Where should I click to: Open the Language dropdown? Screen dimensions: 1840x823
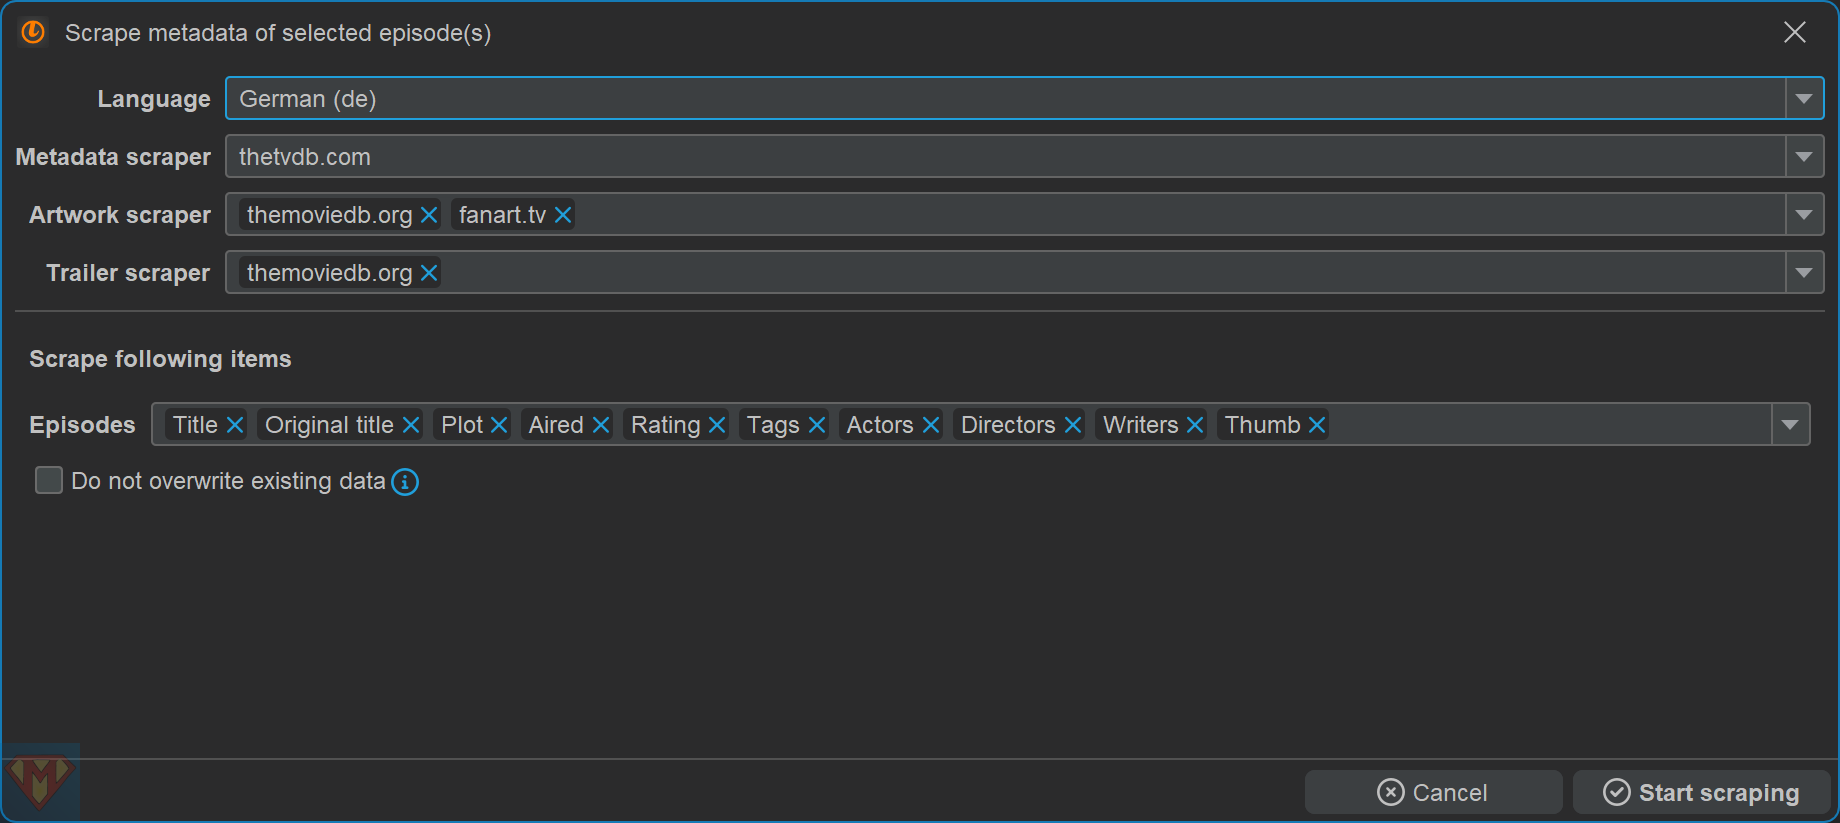click(x=1804, y=99)
